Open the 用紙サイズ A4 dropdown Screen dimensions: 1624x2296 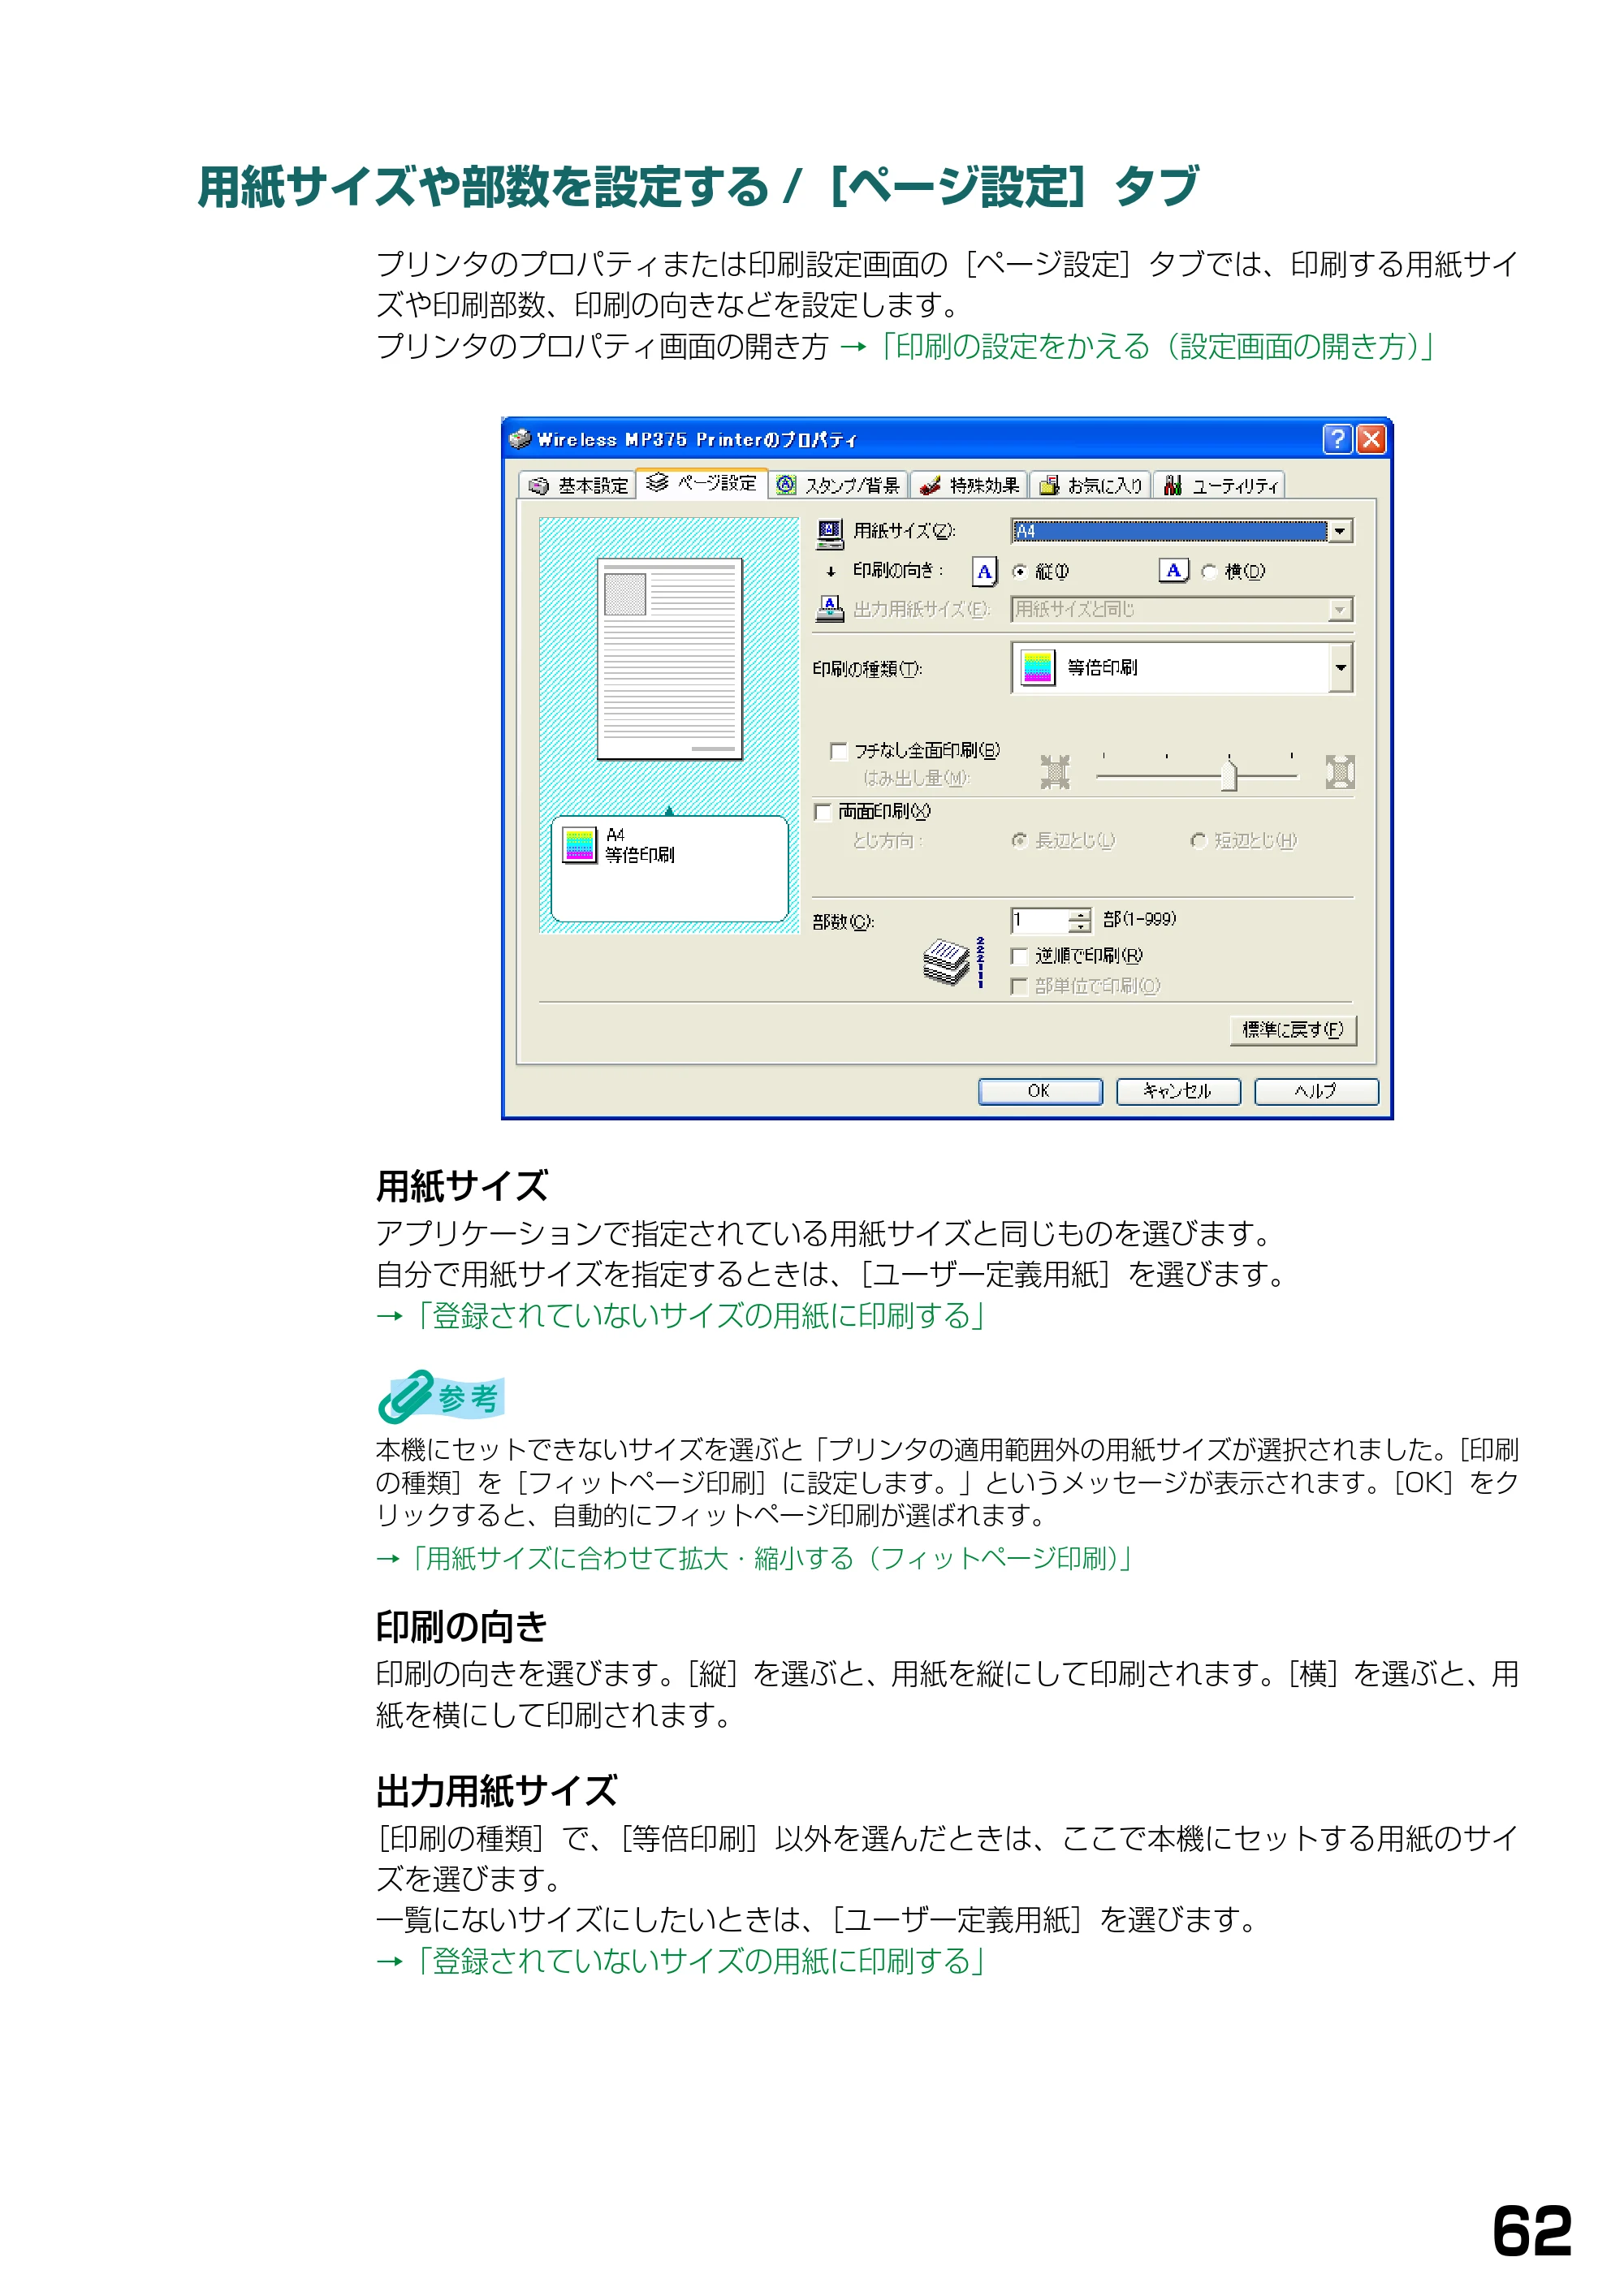tap(1182, 531)
